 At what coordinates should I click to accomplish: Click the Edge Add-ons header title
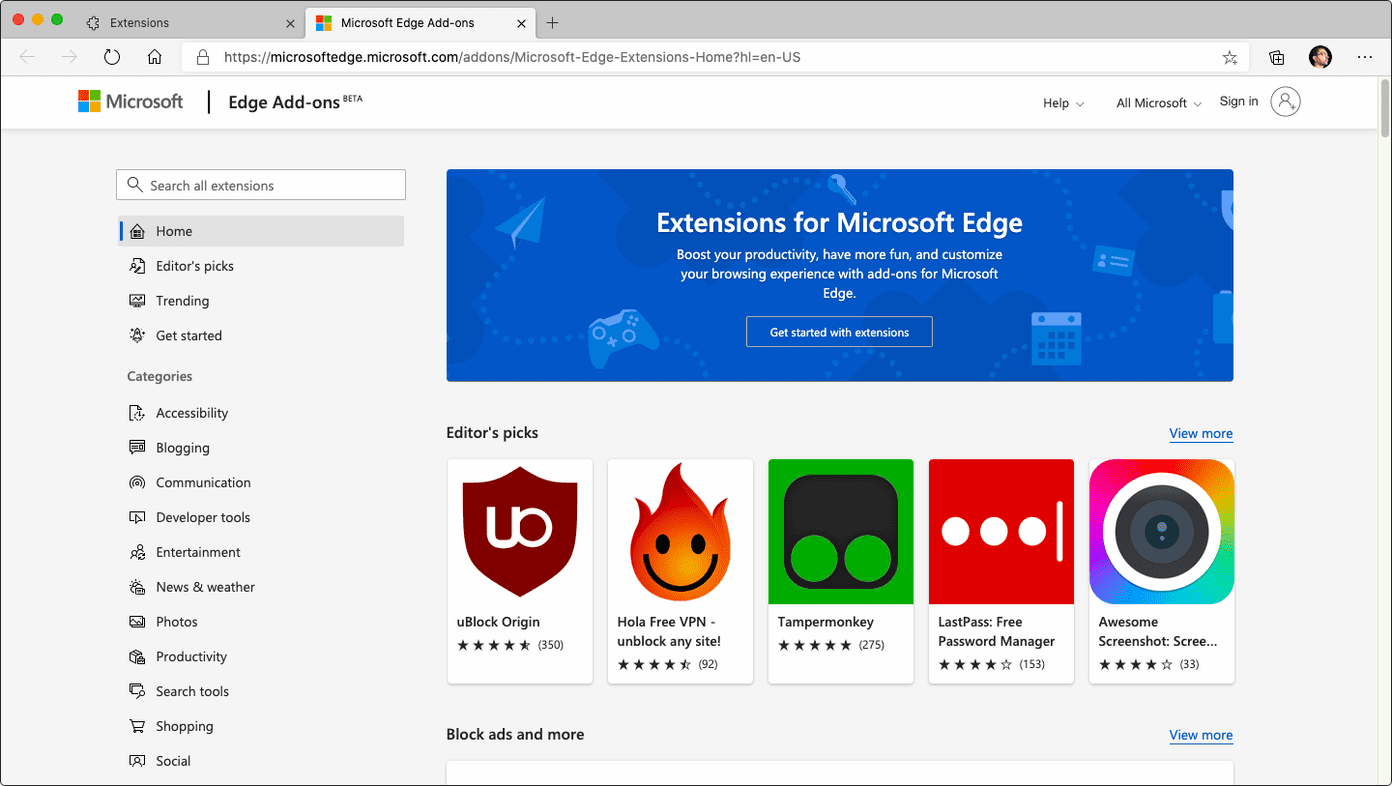coord(284,102)
